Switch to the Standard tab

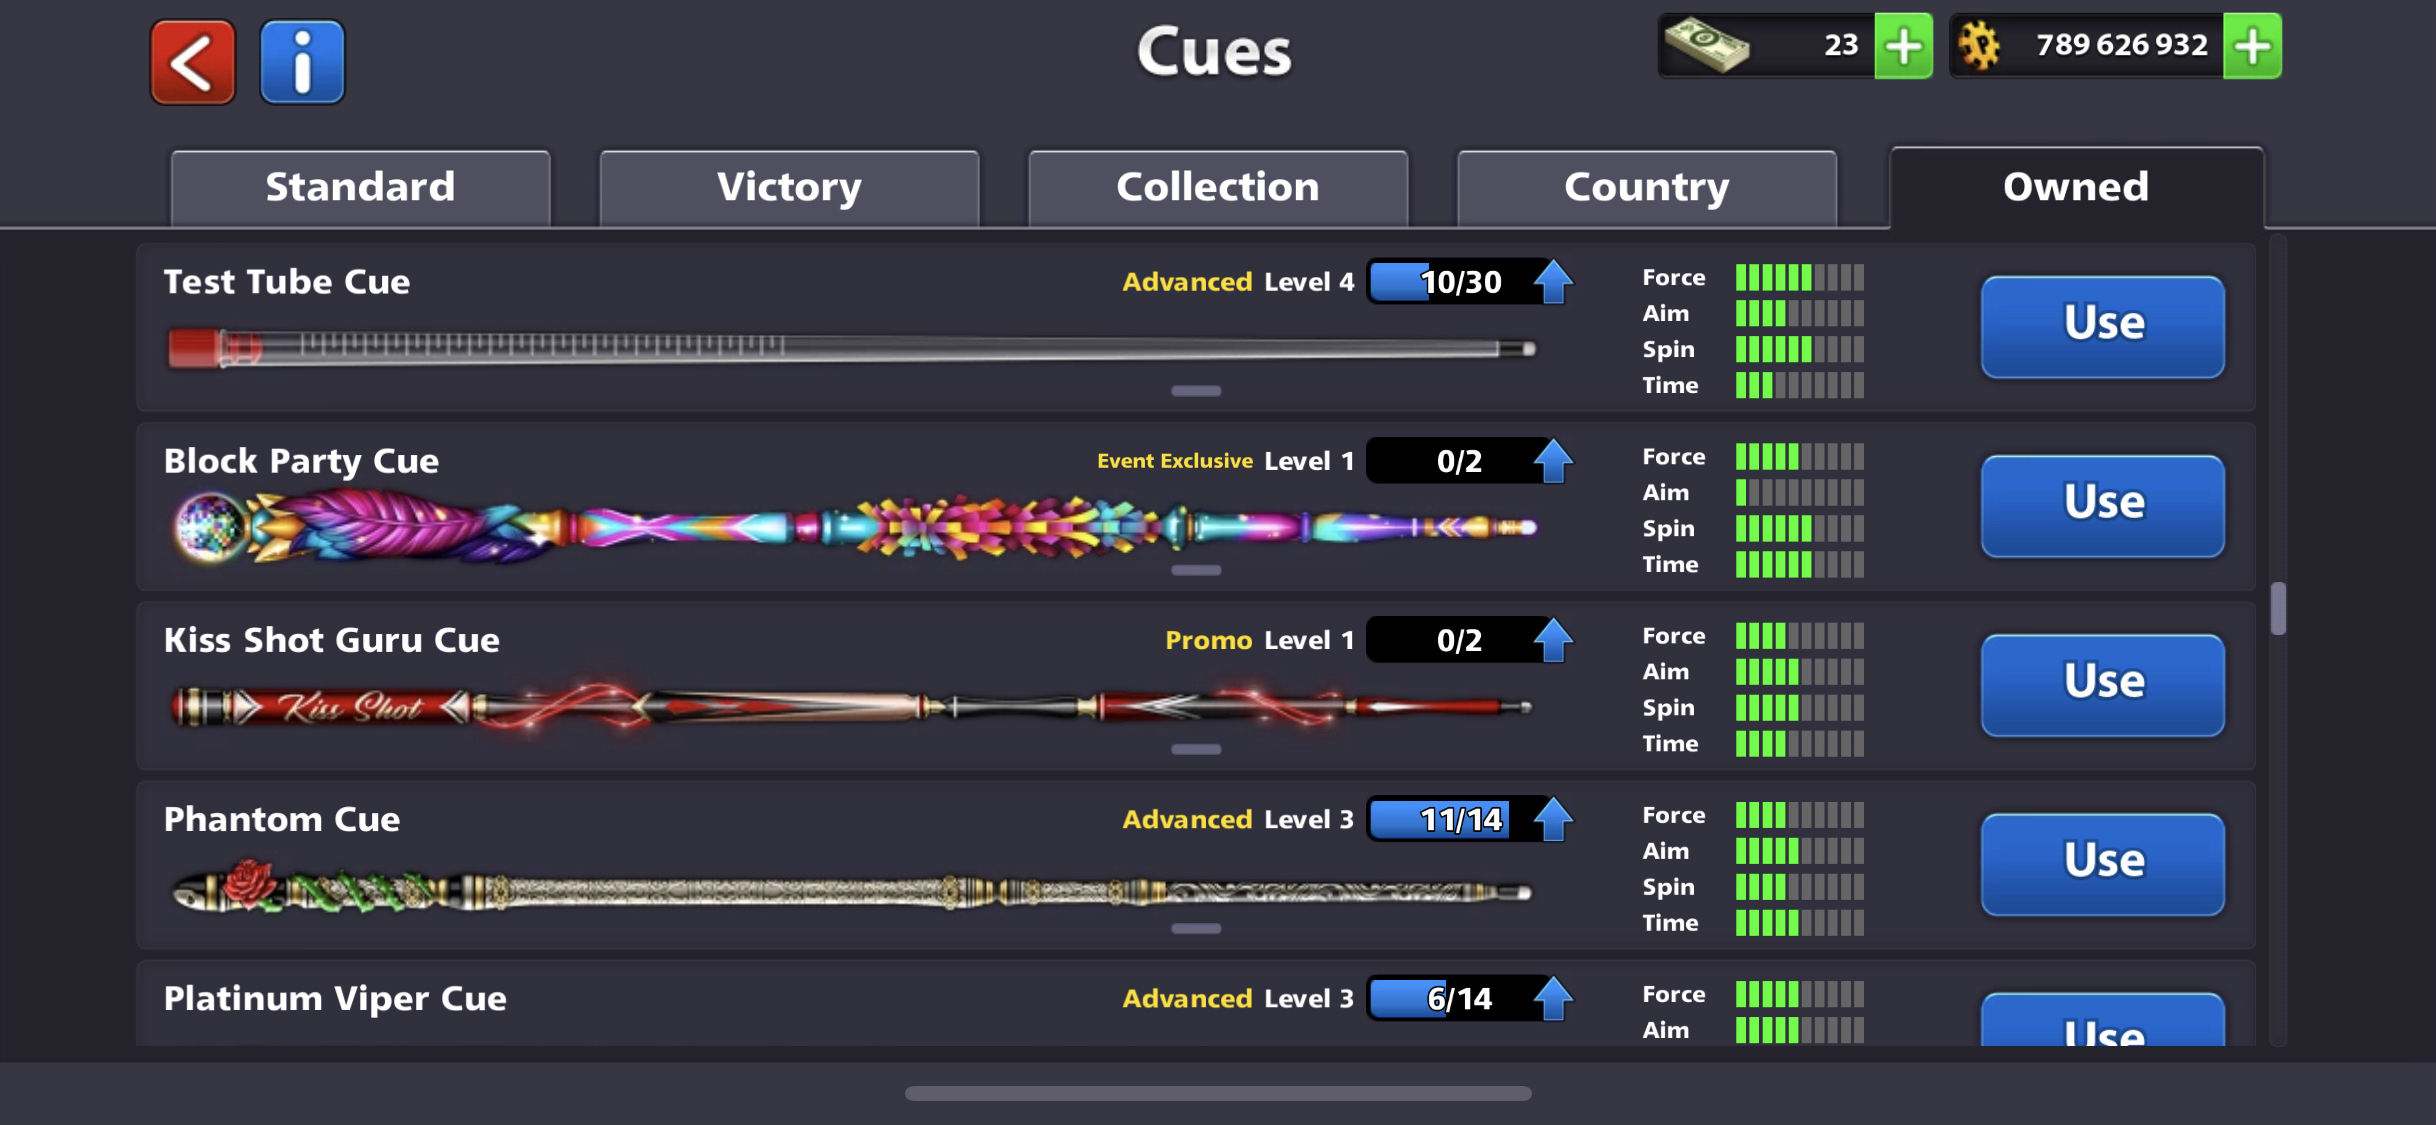point(360,188)
